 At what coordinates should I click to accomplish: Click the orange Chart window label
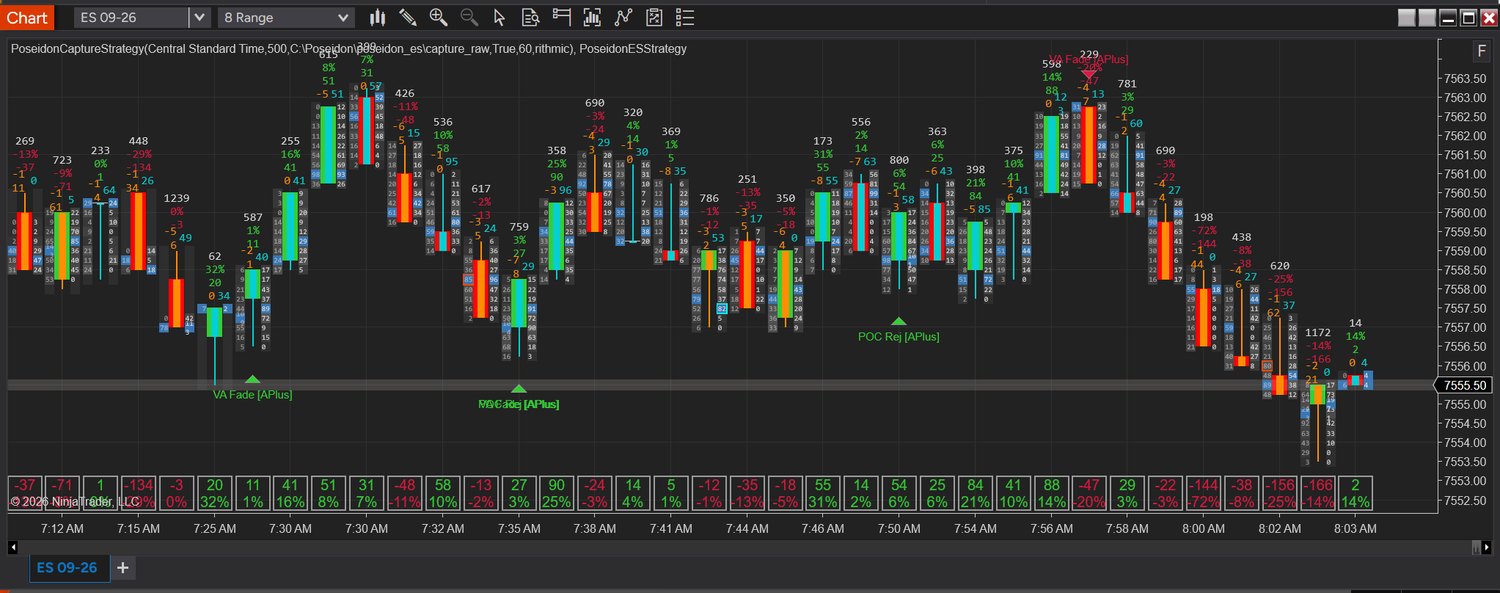(x=27, y=17)
